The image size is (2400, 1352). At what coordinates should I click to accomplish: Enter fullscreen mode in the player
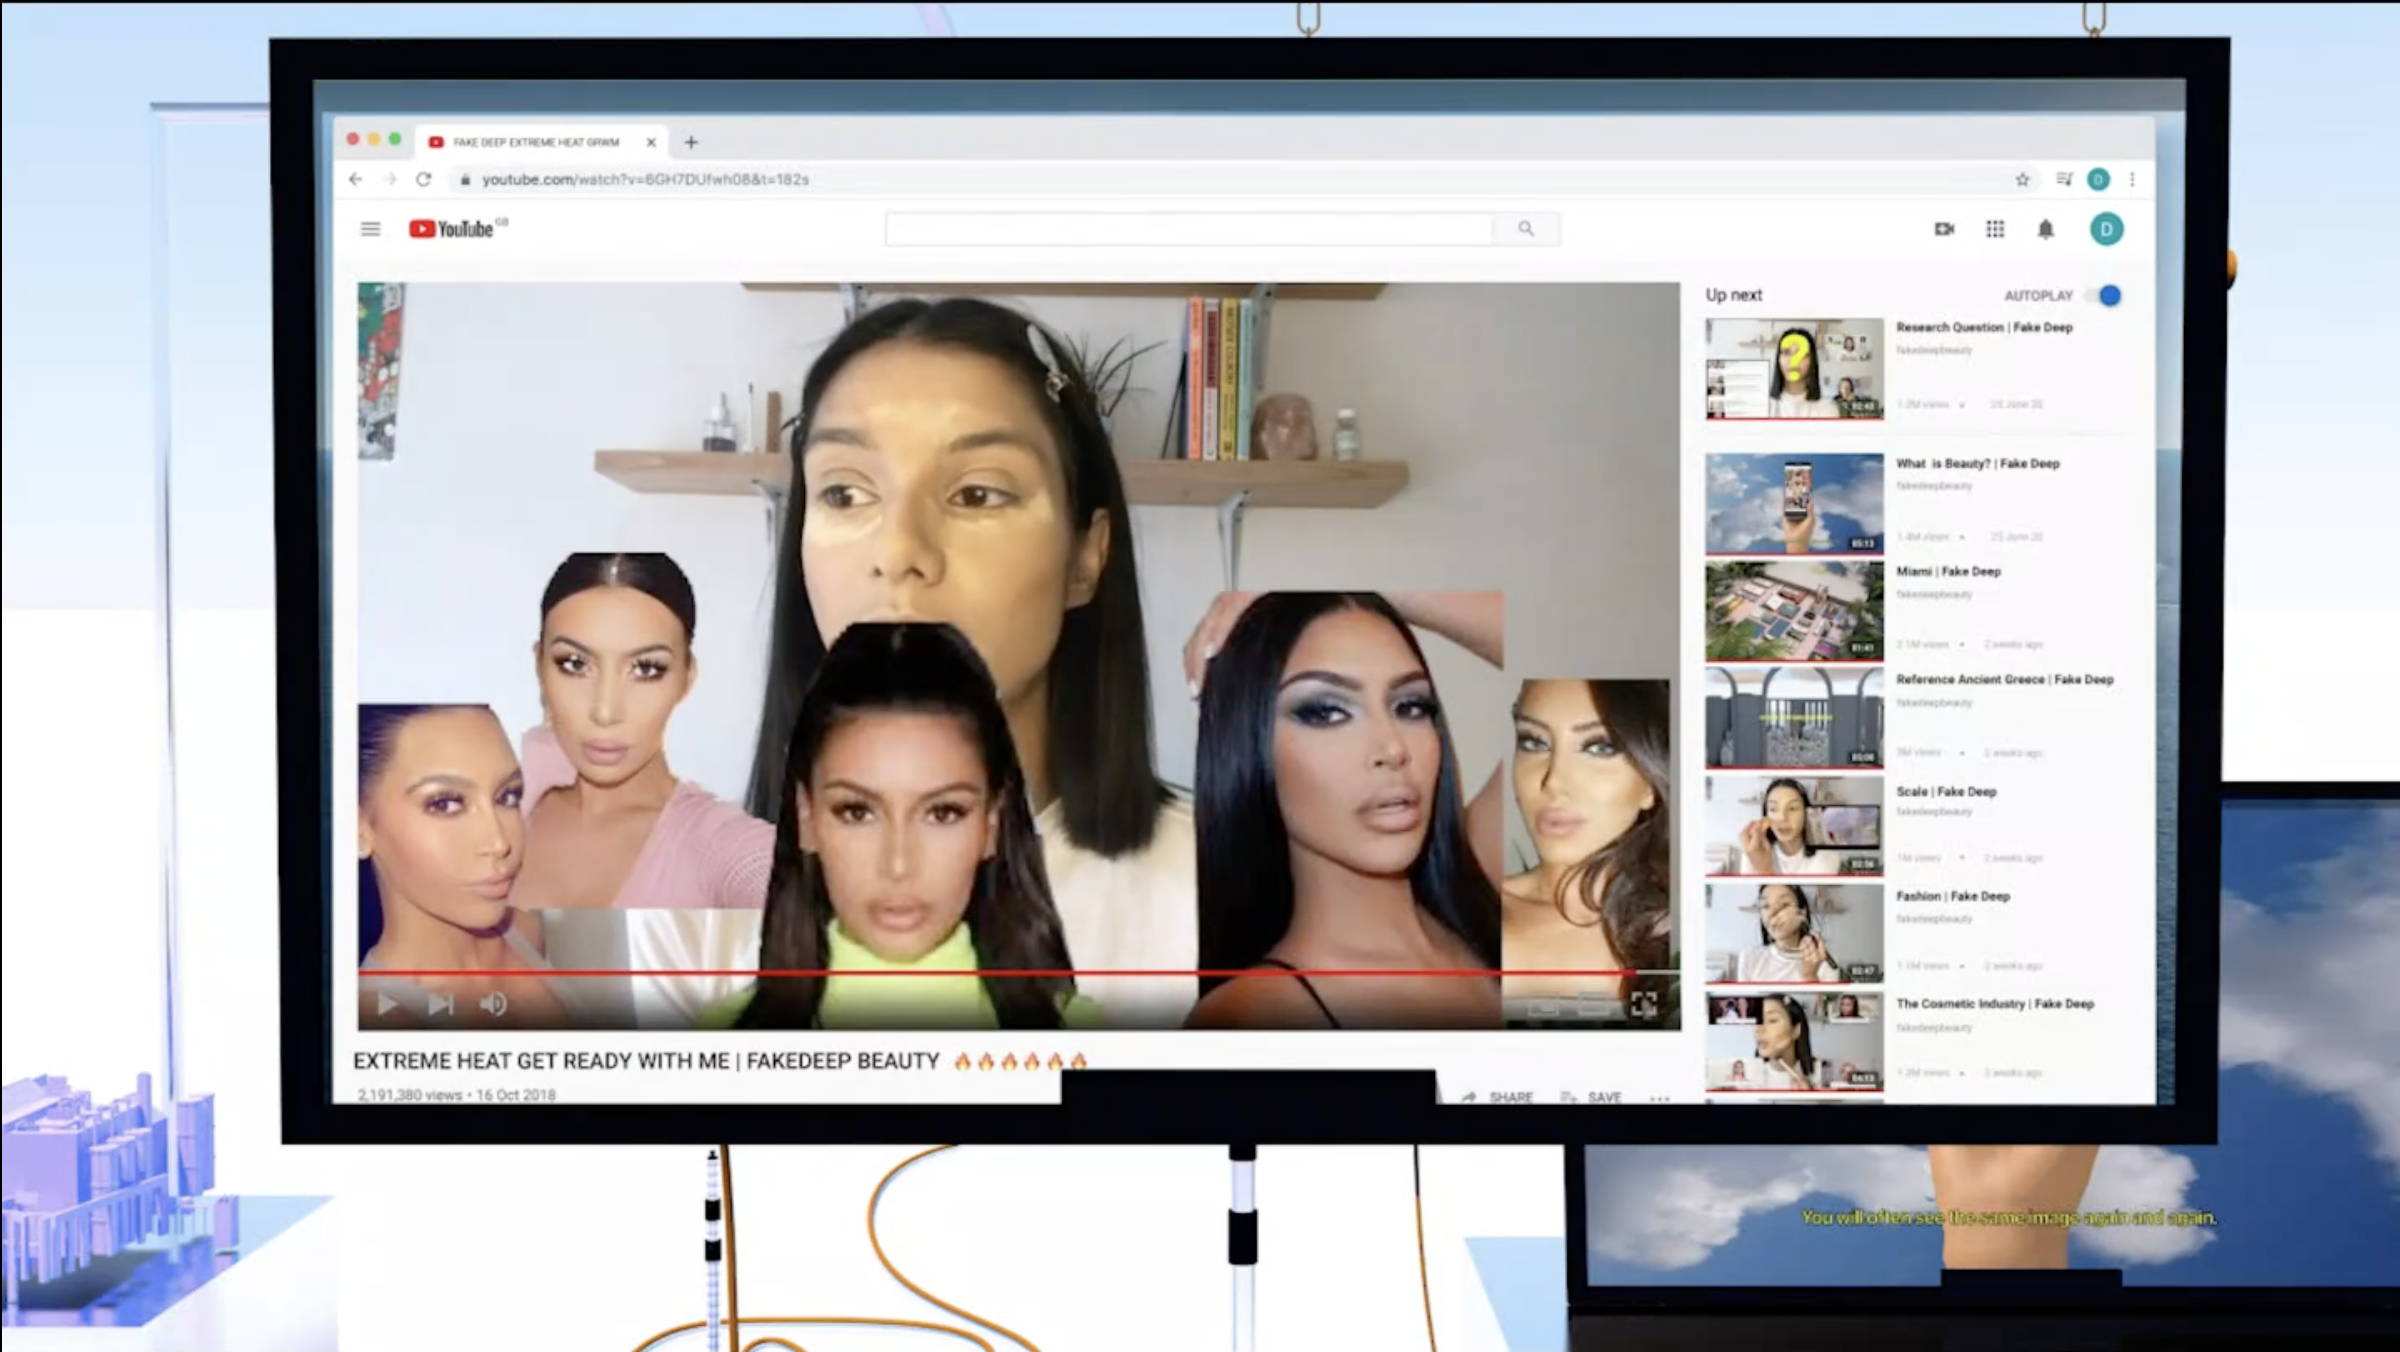[x=1643, y=1003]
